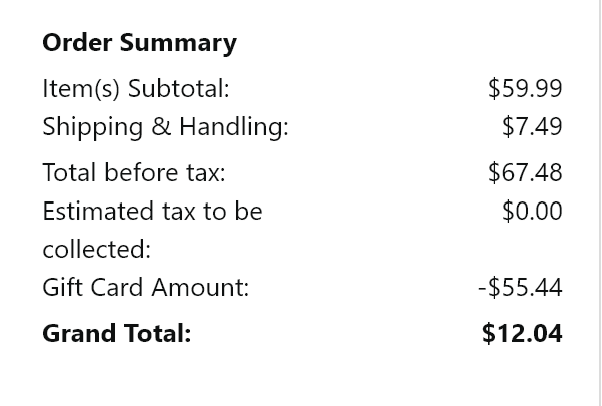Select the $0.00 estimated tax amount
Viewport: 602px width, 406px height.
pos(532,211)
